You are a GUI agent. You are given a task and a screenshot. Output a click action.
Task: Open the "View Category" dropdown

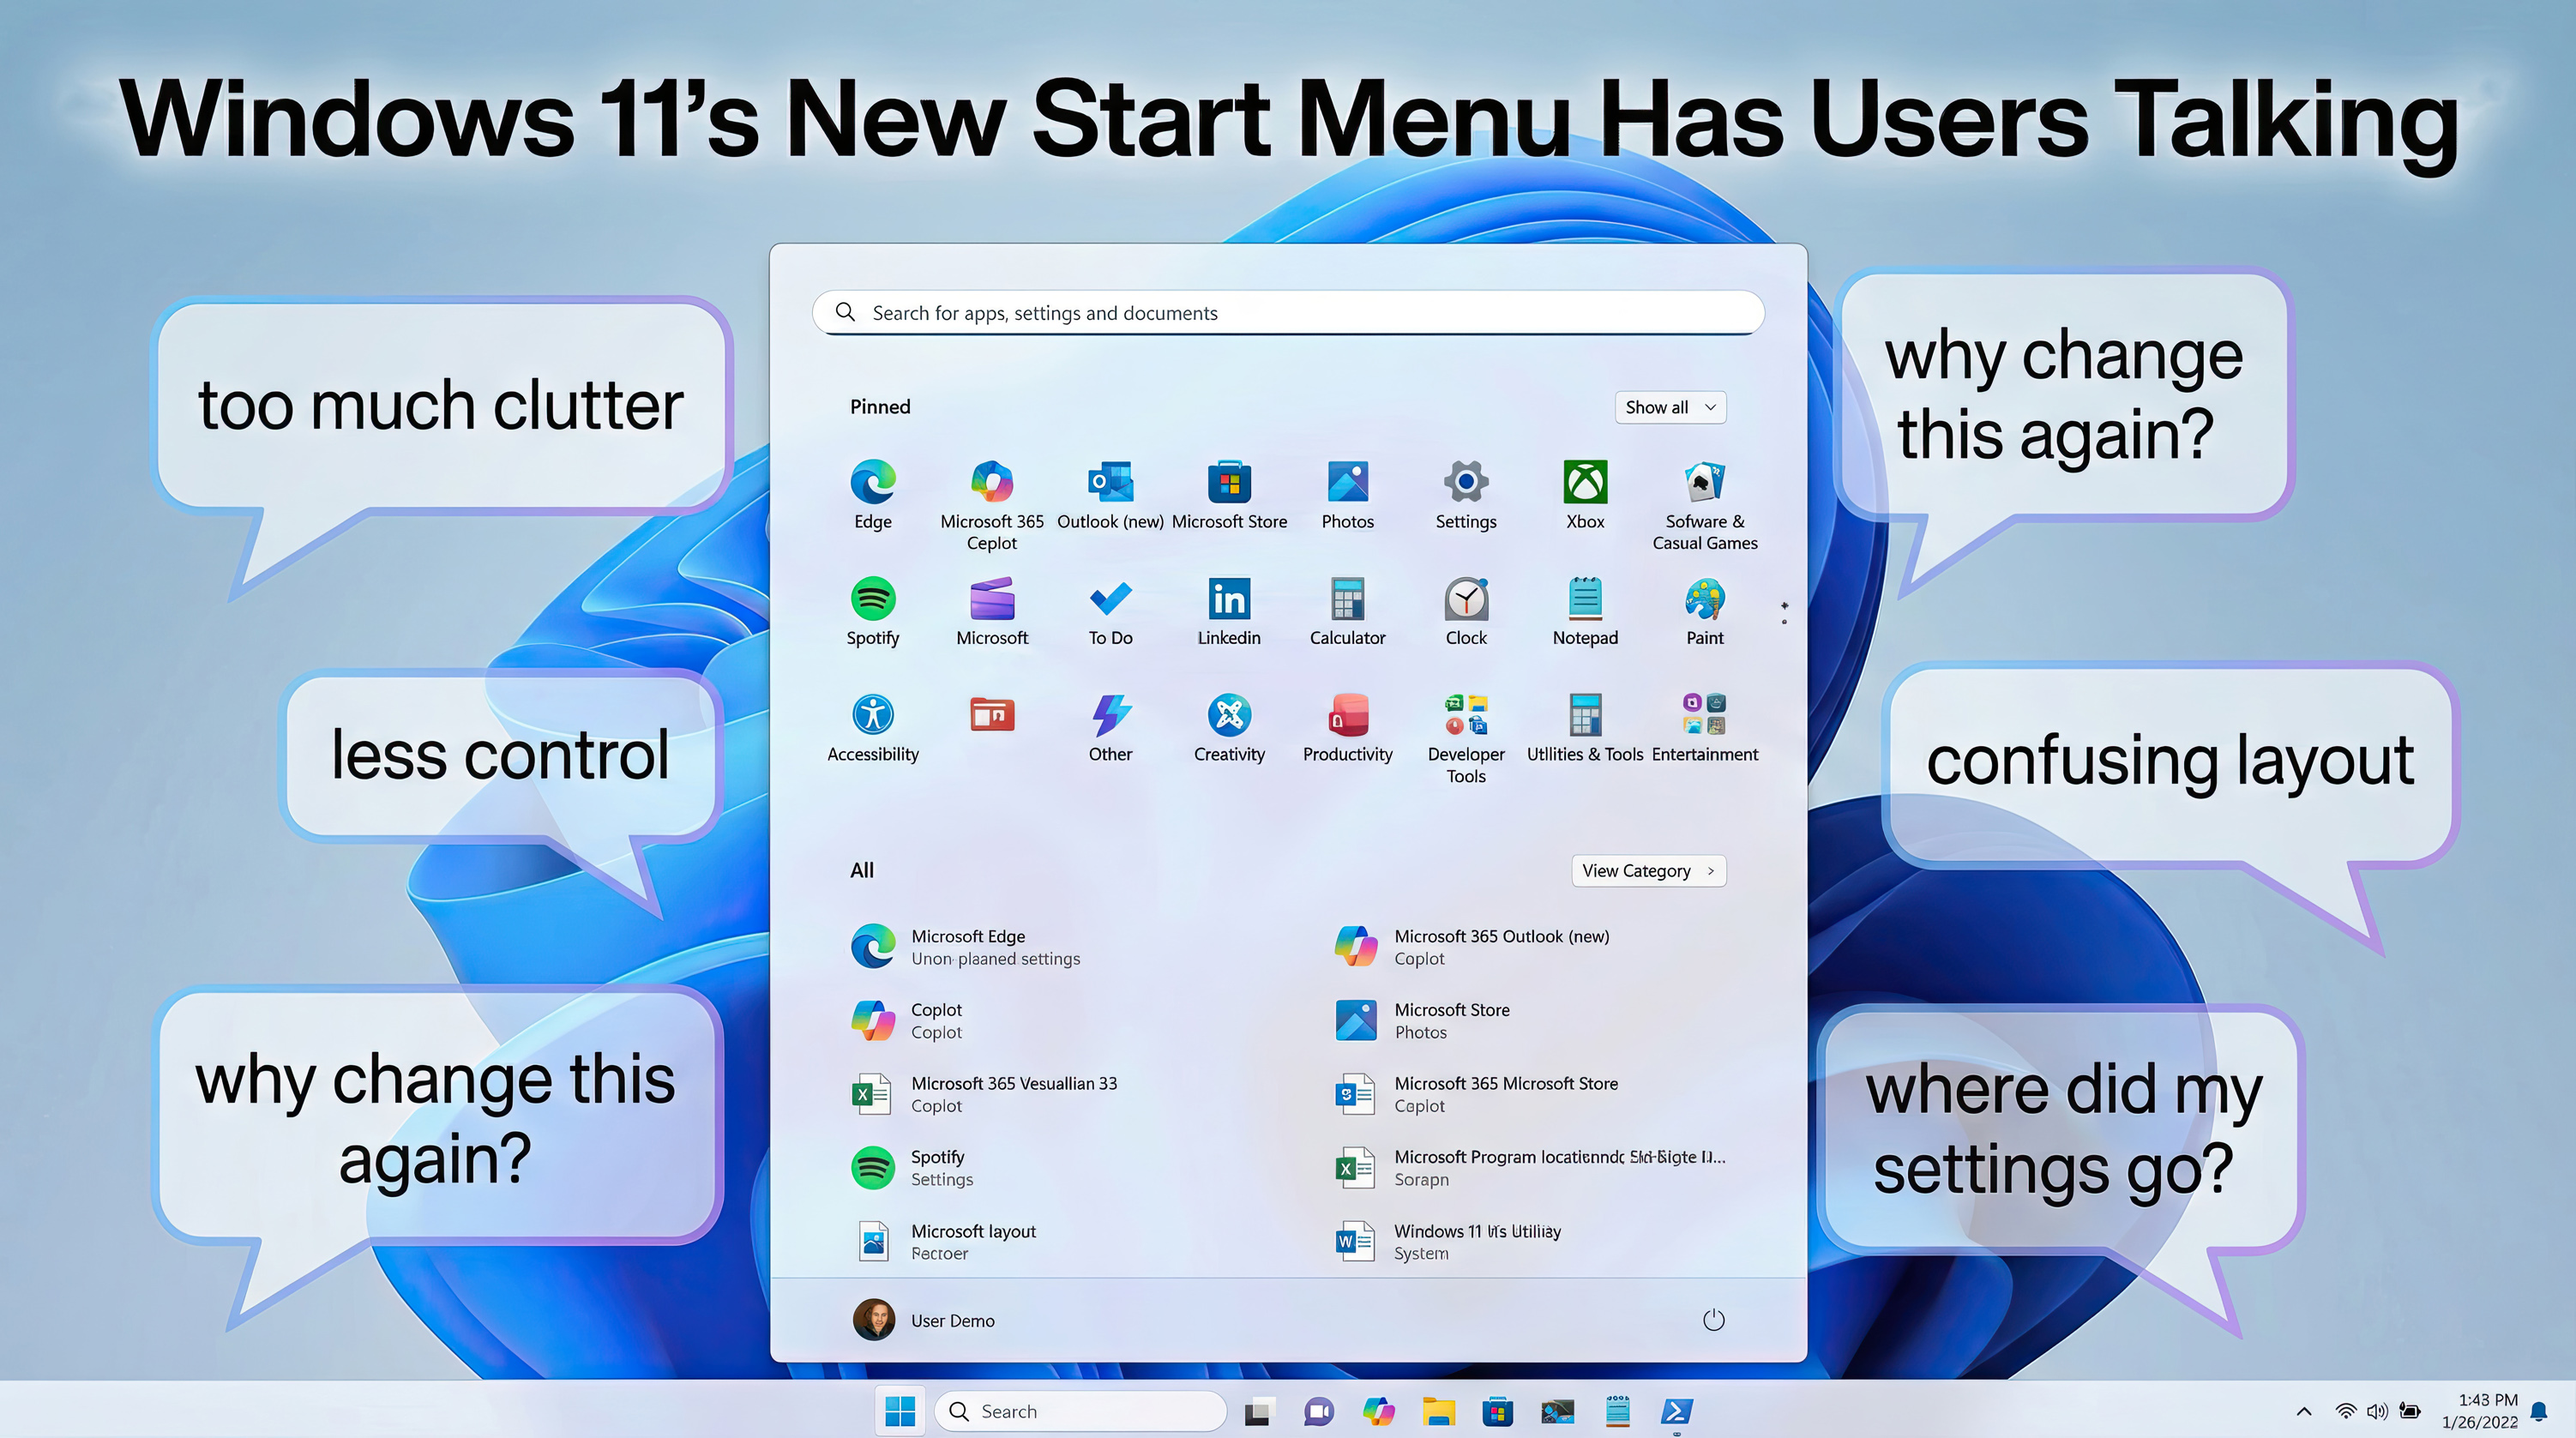click(1648, 870)
